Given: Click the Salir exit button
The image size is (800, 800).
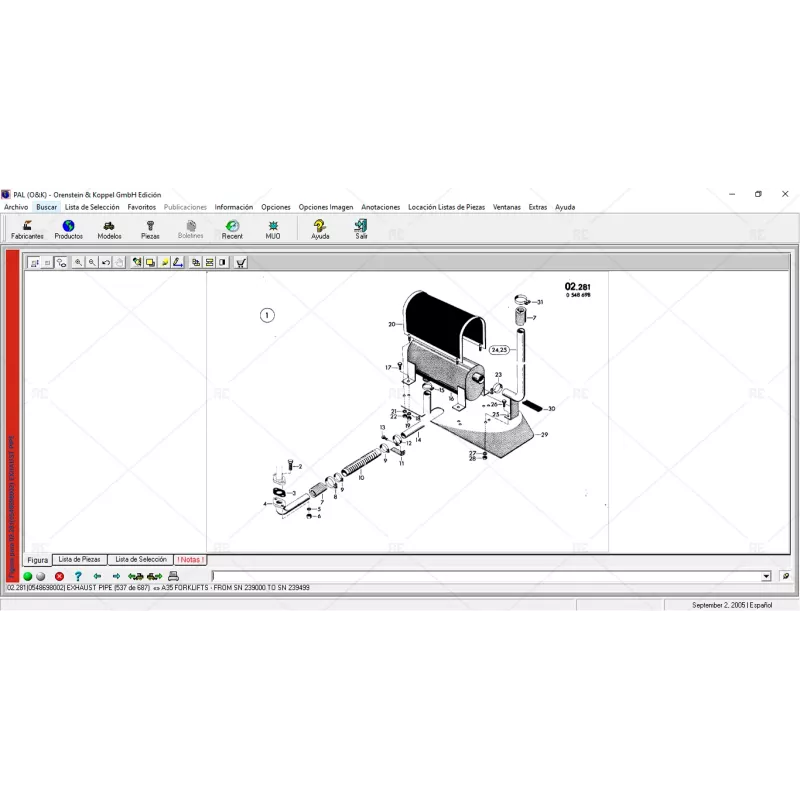Looking at the screenshot, I should coord(361,229).
